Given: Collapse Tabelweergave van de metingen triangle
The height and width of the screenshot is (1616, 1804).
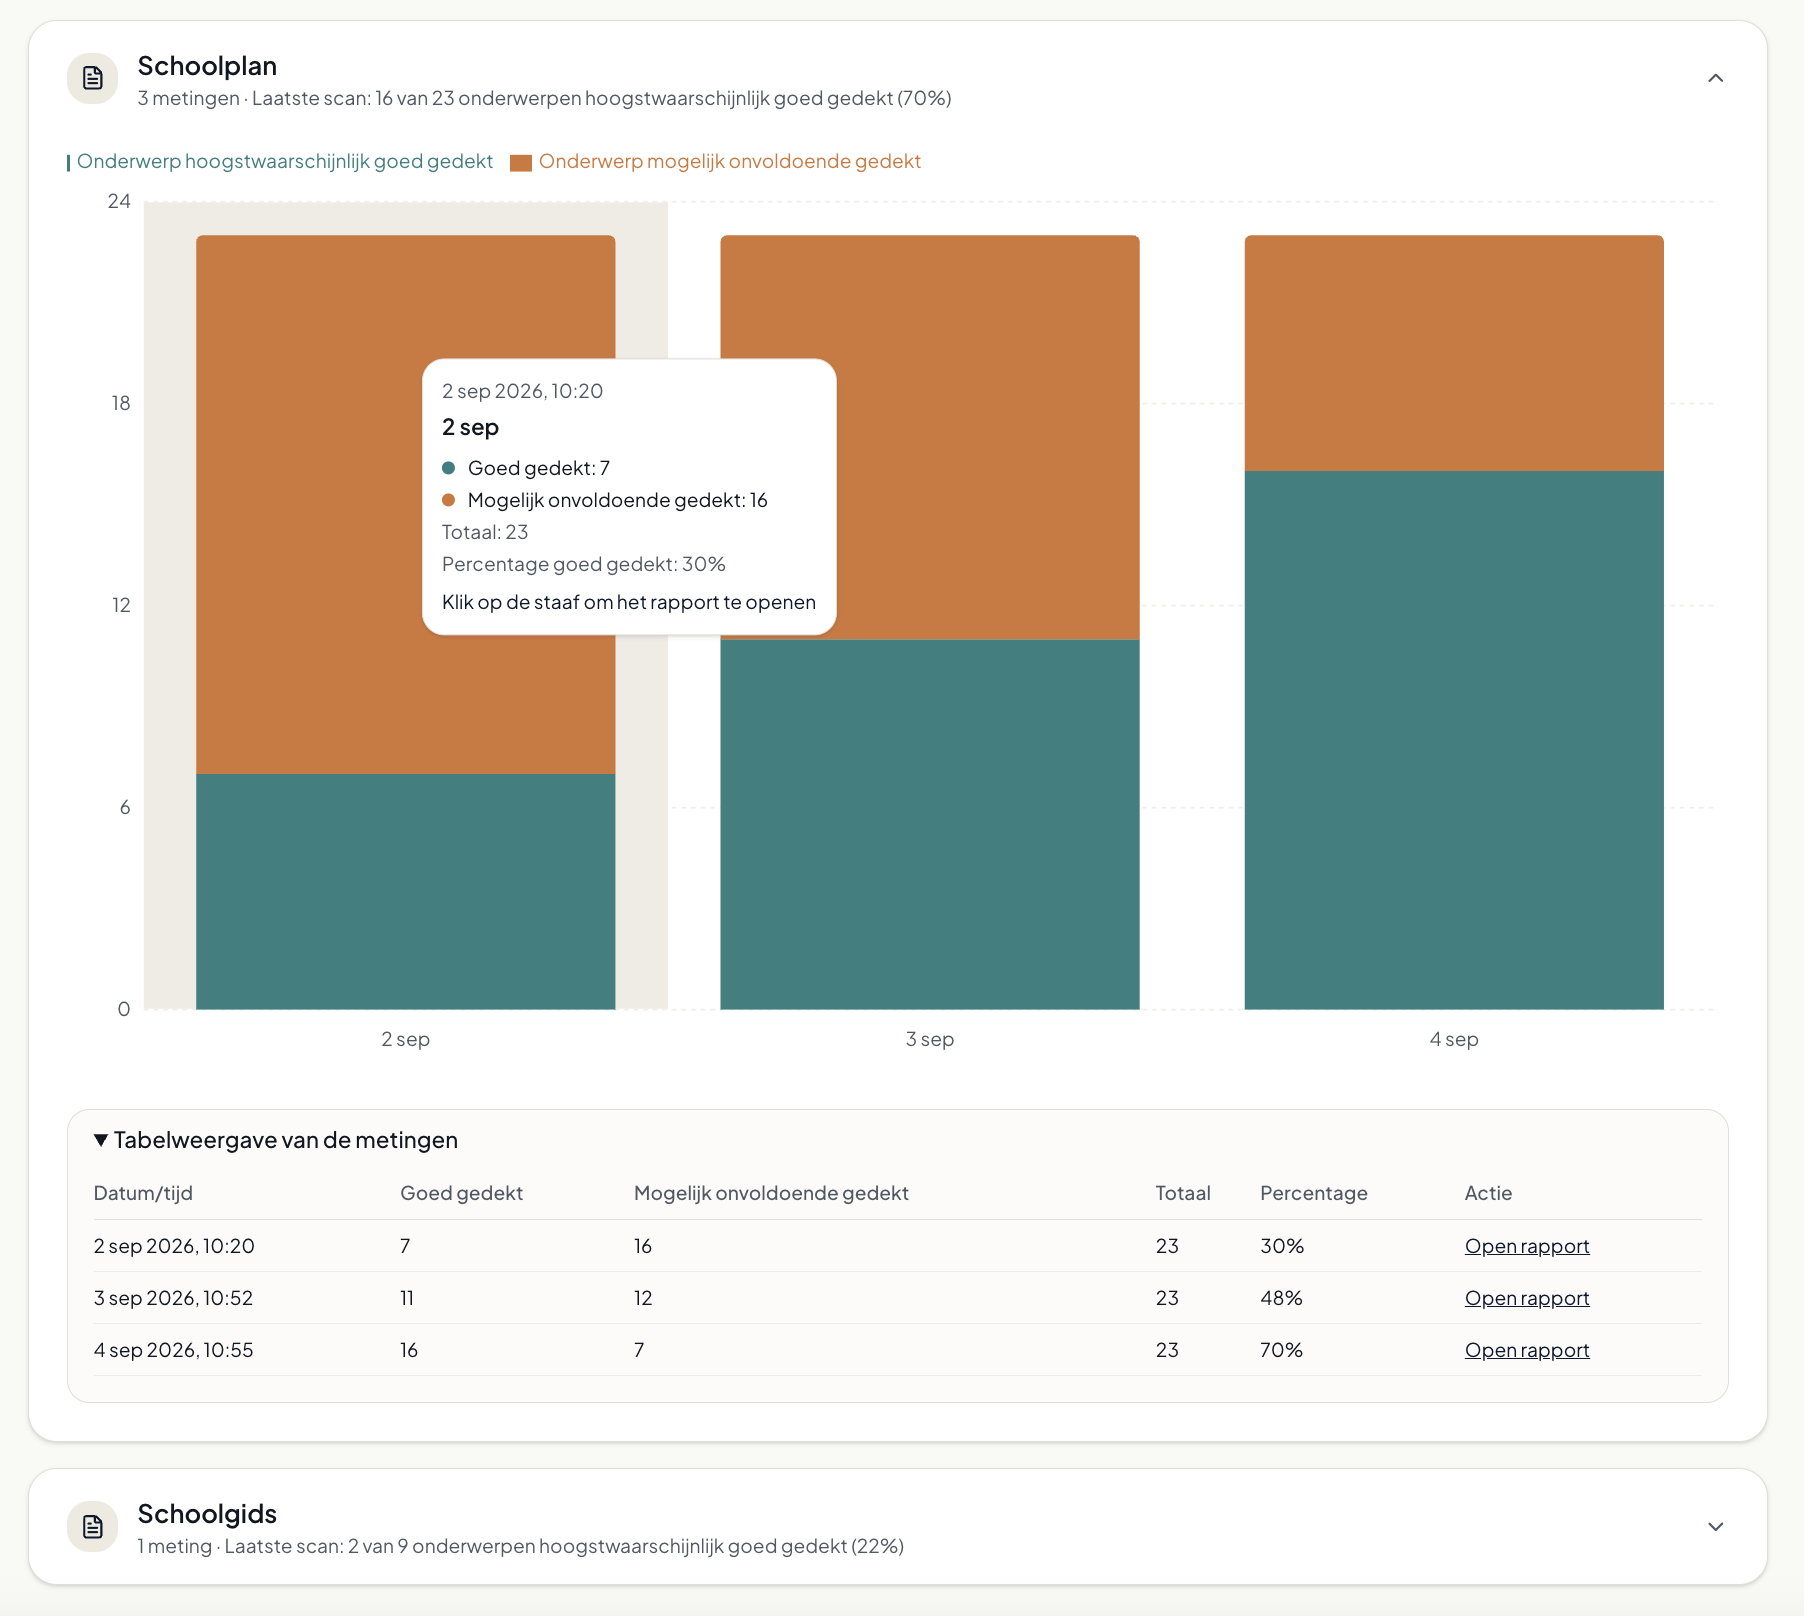Looking at the screenshot, I should [x=101, y=1140].
